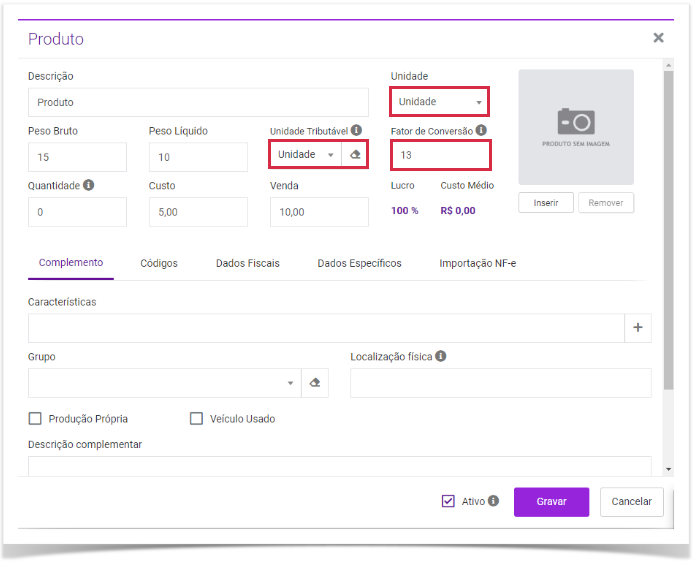Click the Peso Líquido field
Image resolution: width=694 pixels, height=562 pixels.
coord(198,157)
